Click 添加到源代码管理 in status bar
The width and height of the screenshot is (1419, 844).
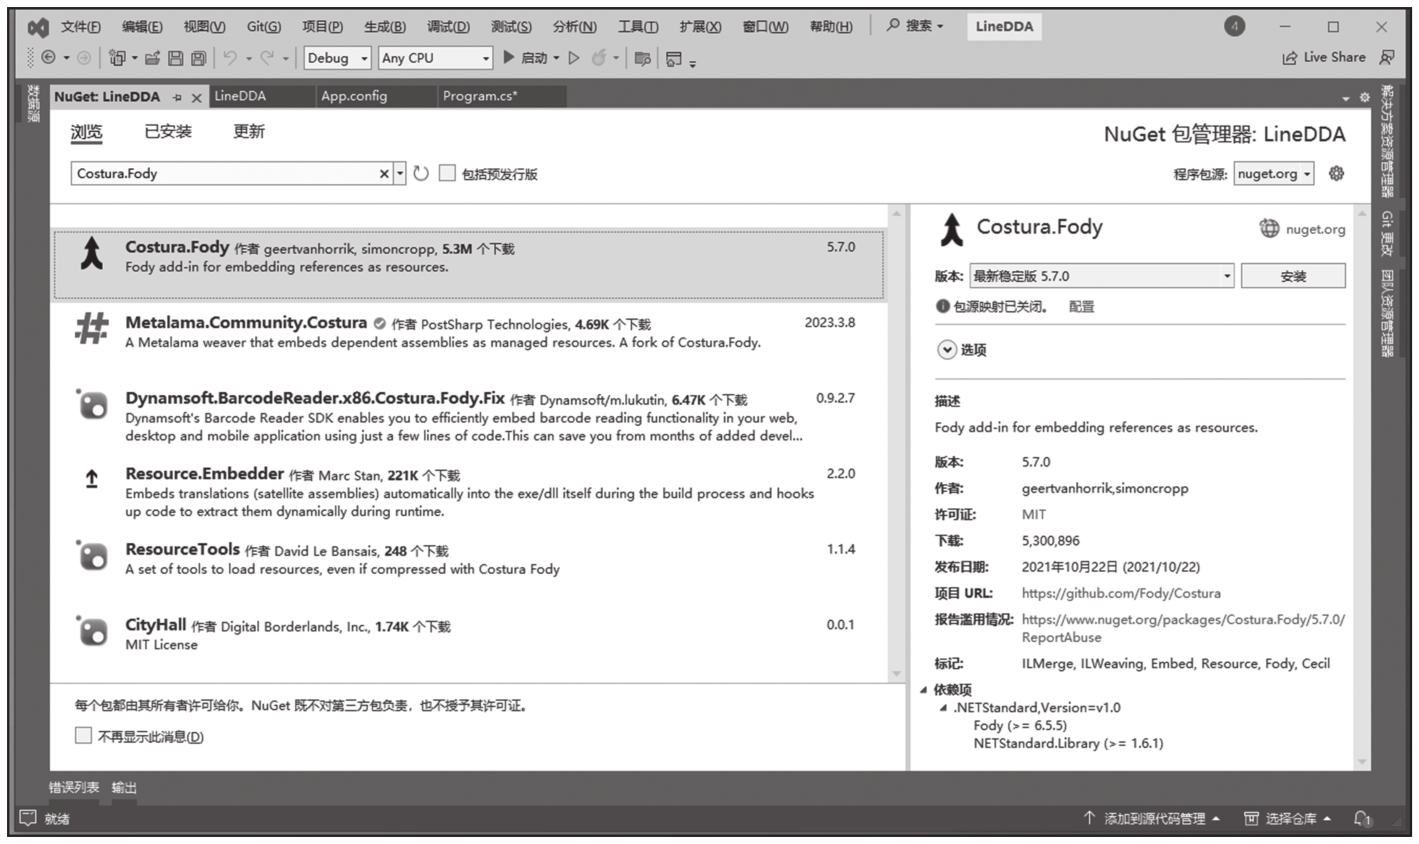point(1152,818)
